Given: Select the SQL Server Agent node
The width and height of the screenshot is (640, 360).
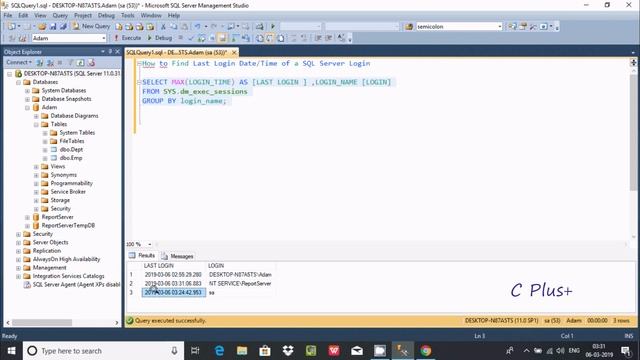Looking at the screenshot, I should (x=76, y=284).
